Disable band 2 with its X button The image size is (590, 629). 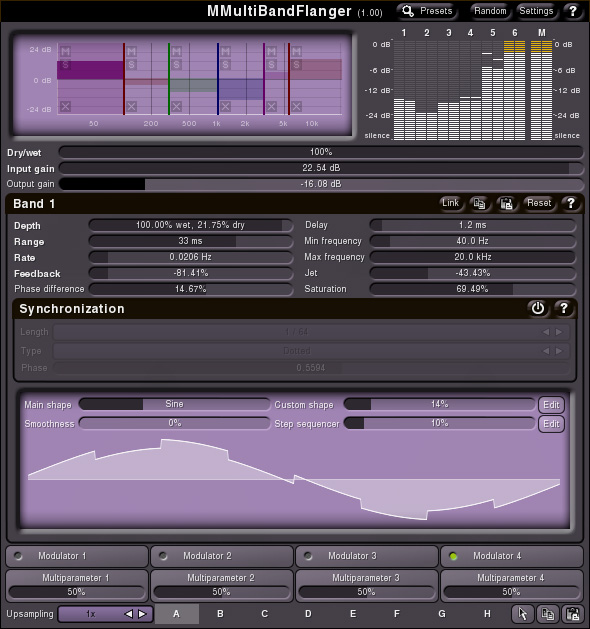coord(131,106)
